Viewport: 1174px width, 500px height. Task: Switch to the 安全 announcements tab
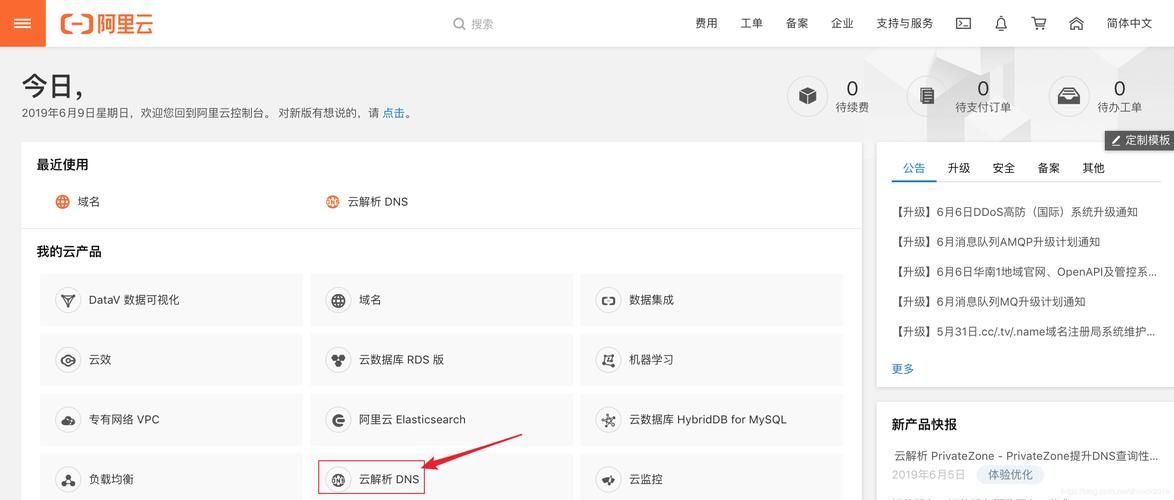[1003, 168]
